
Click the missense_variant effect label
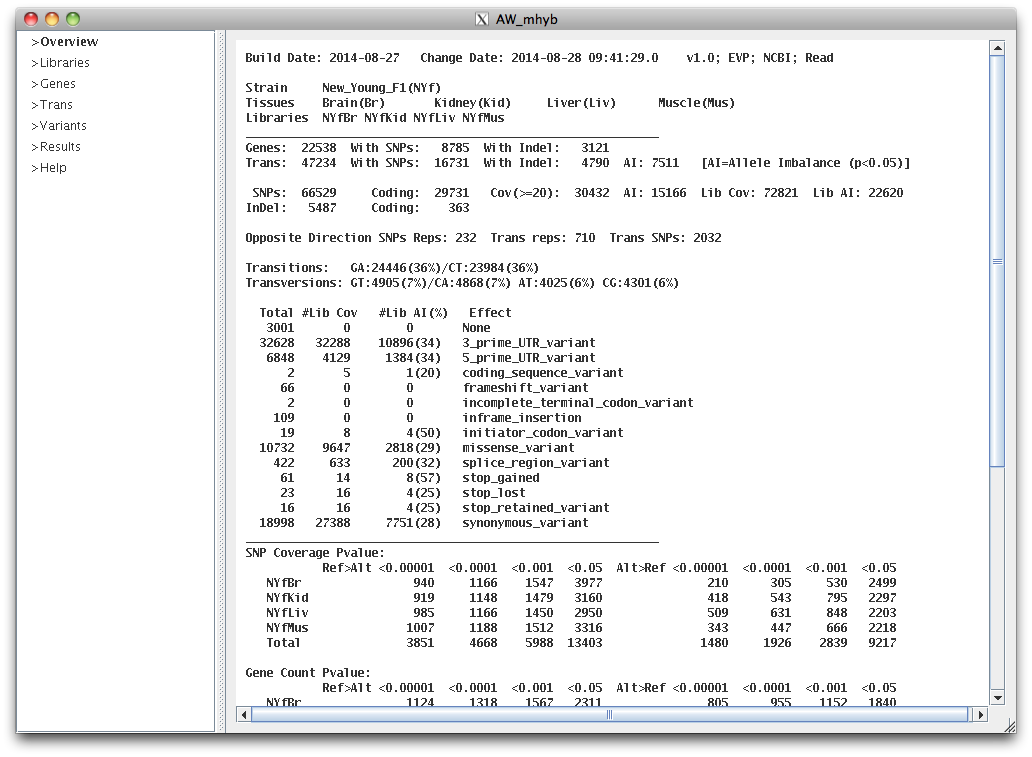tap(518, 448)
